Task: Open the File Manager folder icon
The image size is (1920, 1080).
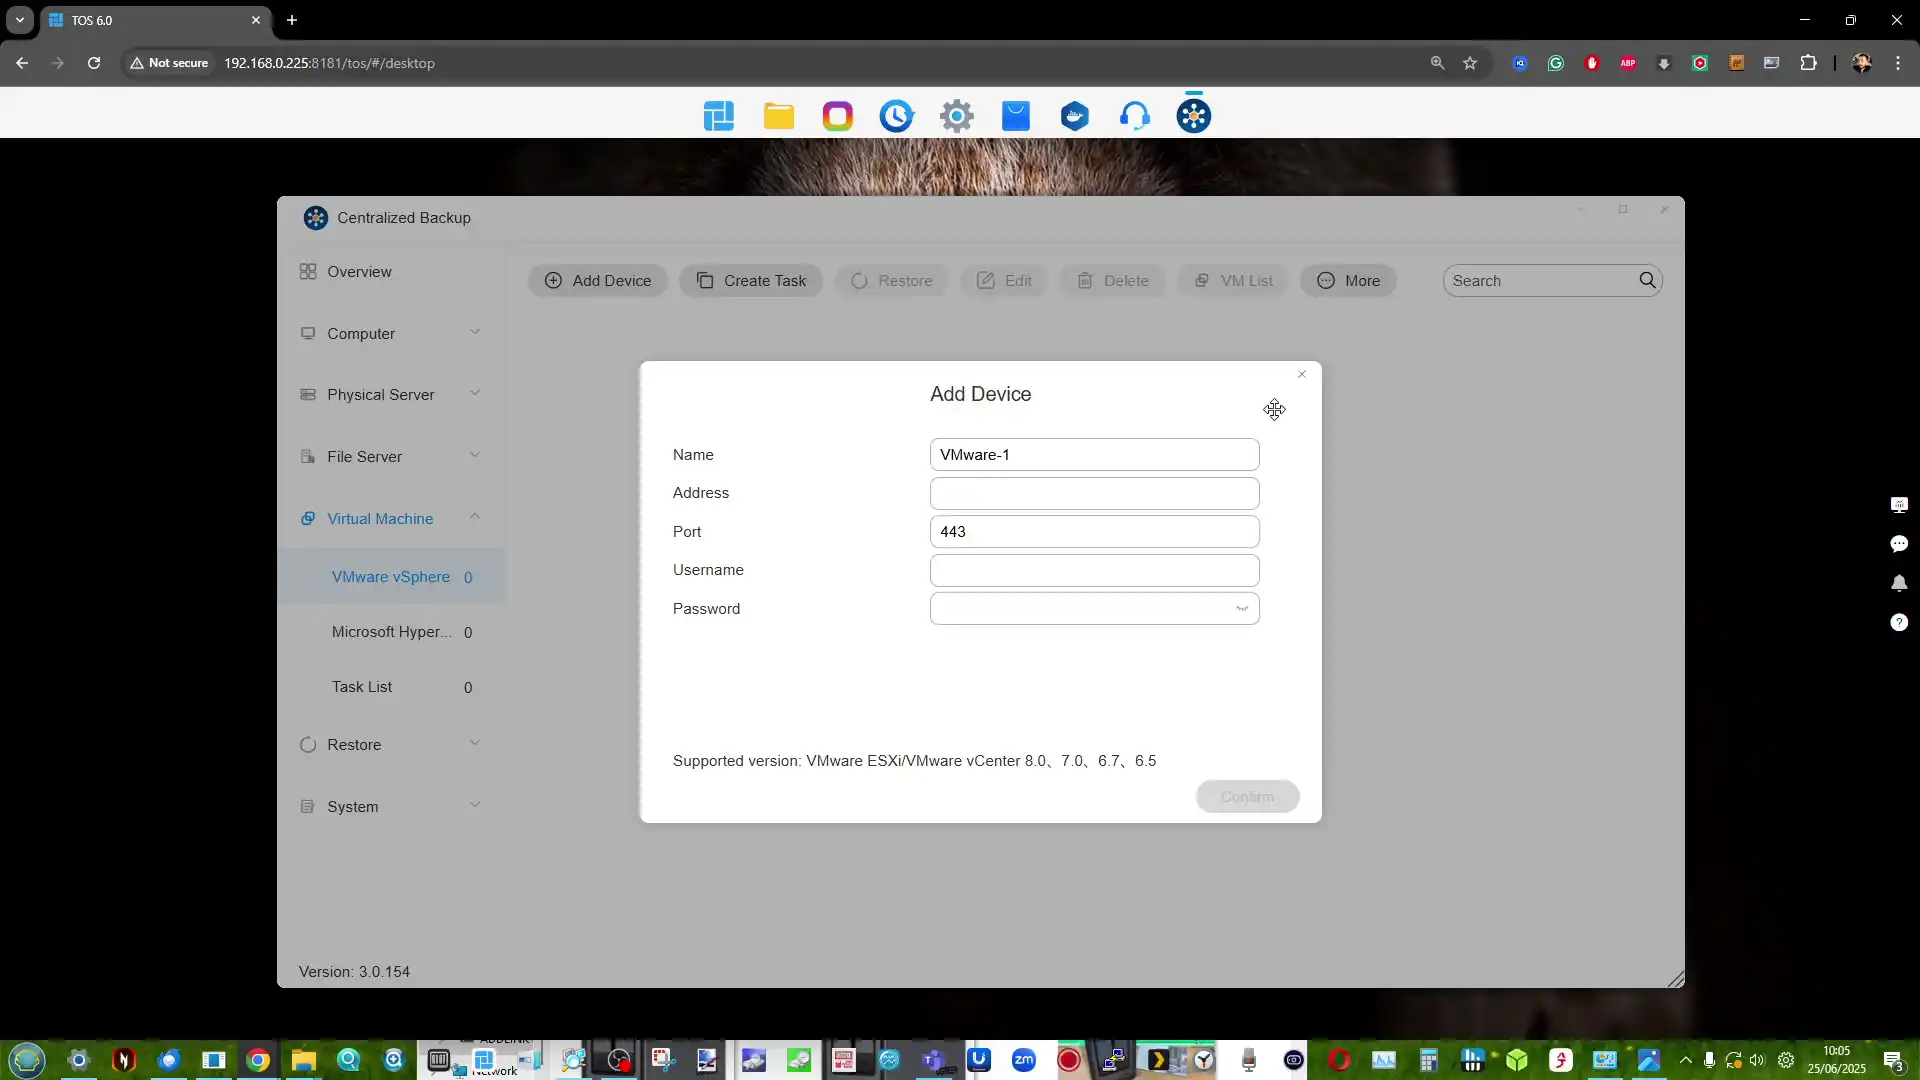Action: (x=778, y=116)
